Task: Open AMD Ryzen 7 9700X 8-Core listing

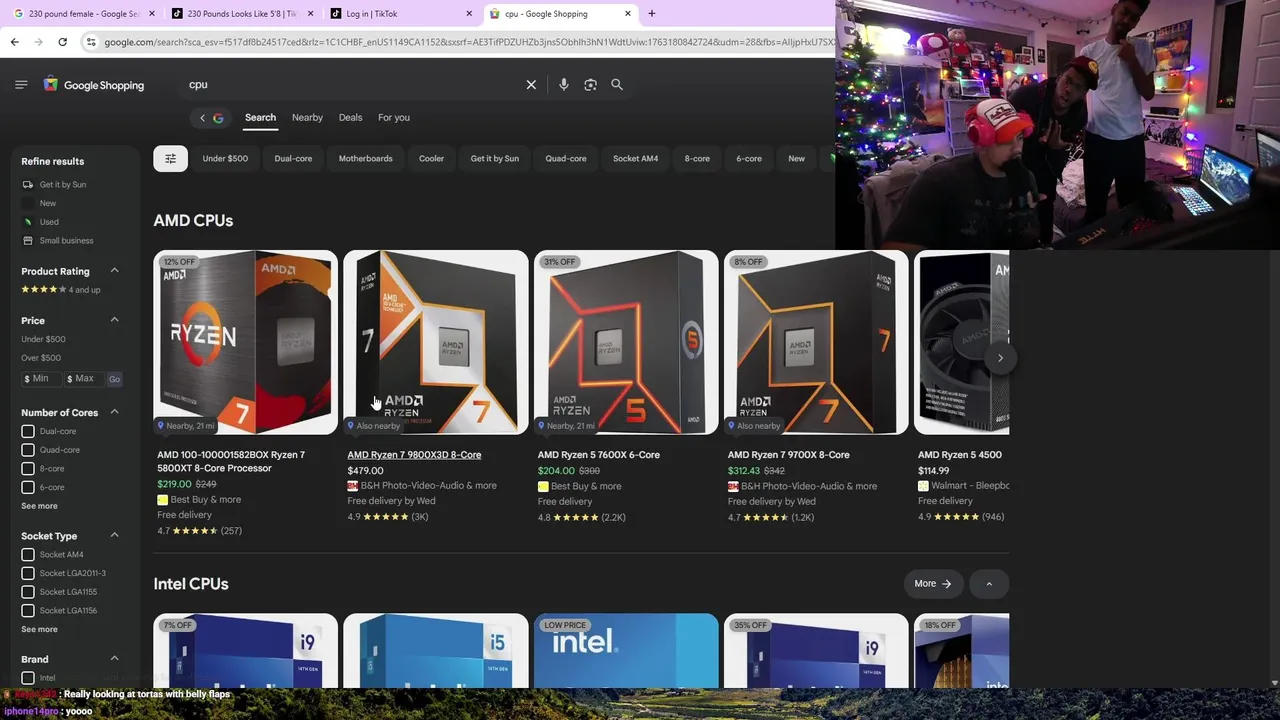Action: tap(788, 455)
